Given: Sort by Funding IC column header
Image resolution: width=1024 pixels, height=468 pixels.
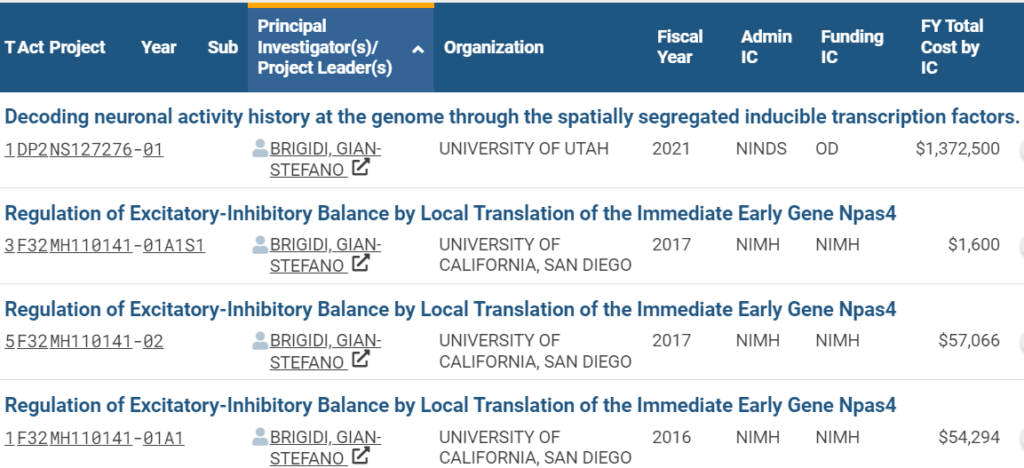Looking at the screenshot, I should pyautogui.click(x=852, y=47).
